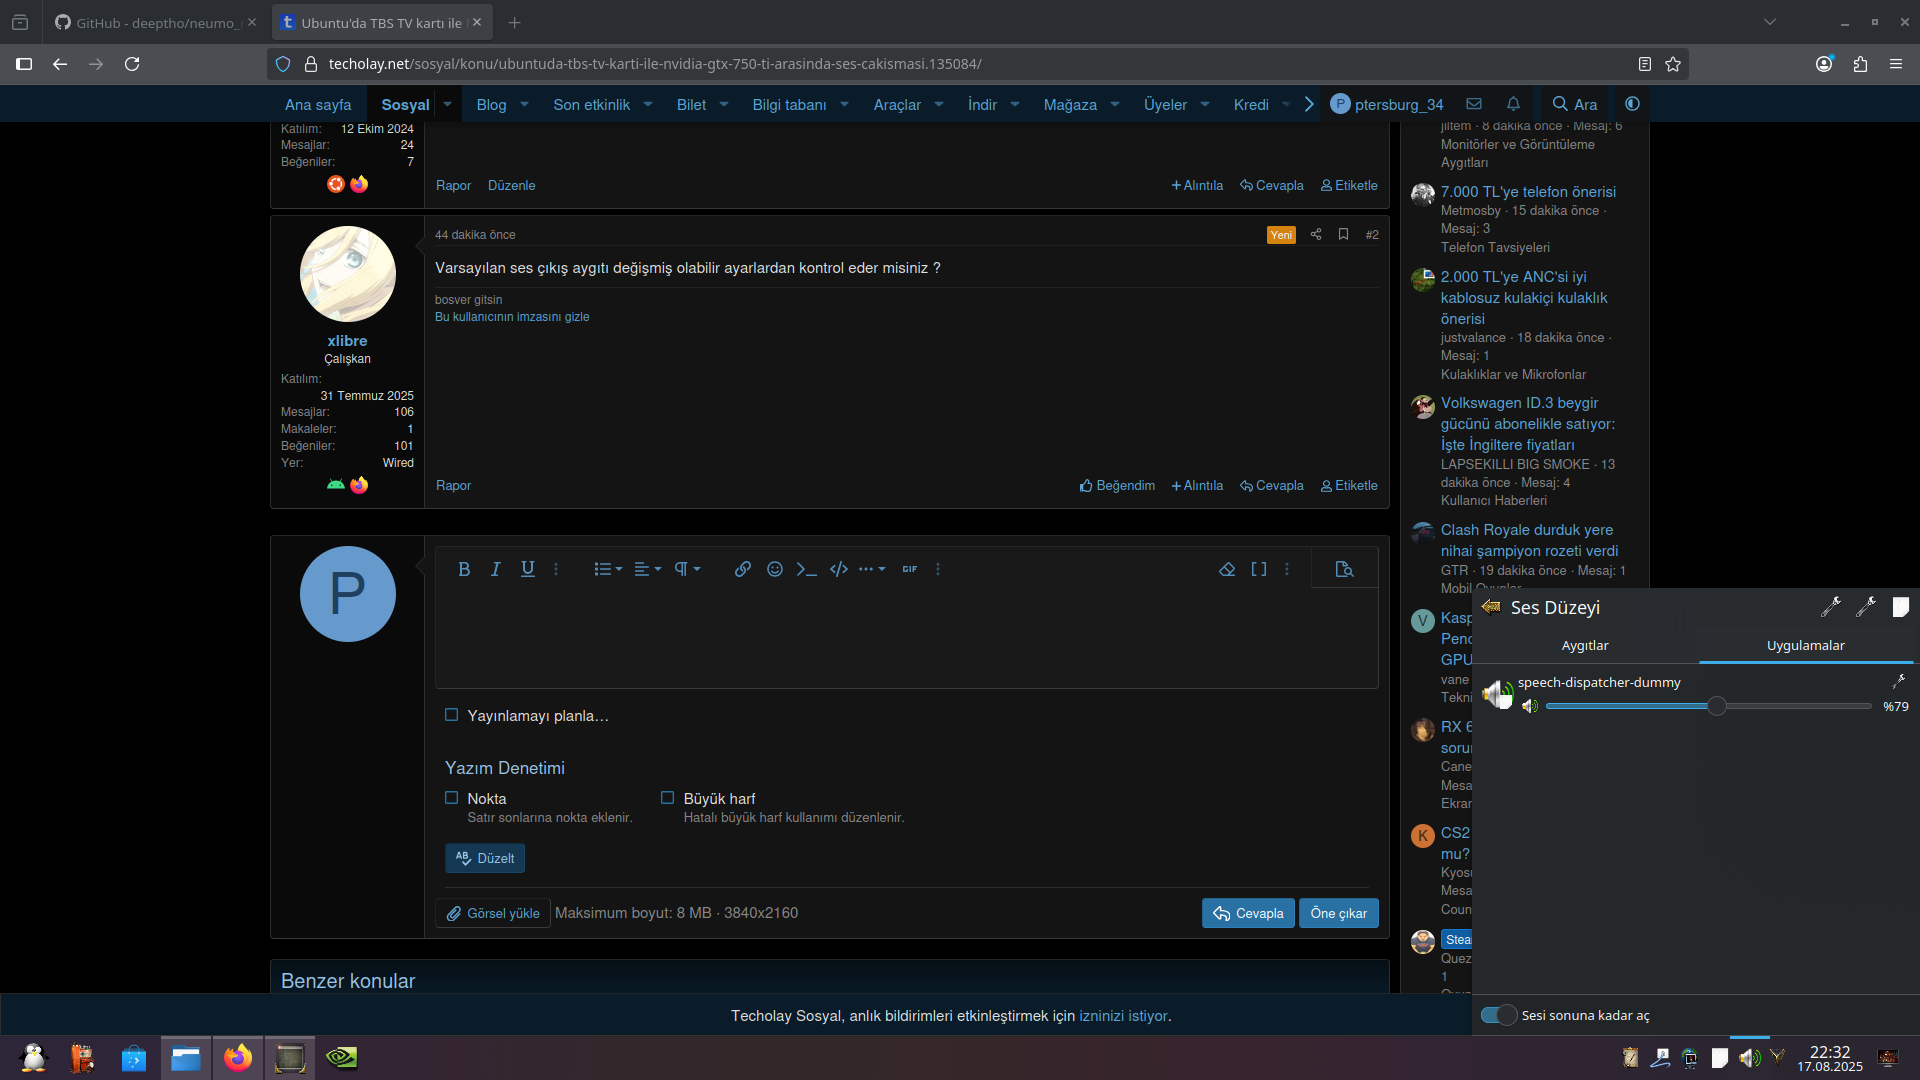Adjust the speech-dispatcher-dummy volume slider

point(1709,706)
